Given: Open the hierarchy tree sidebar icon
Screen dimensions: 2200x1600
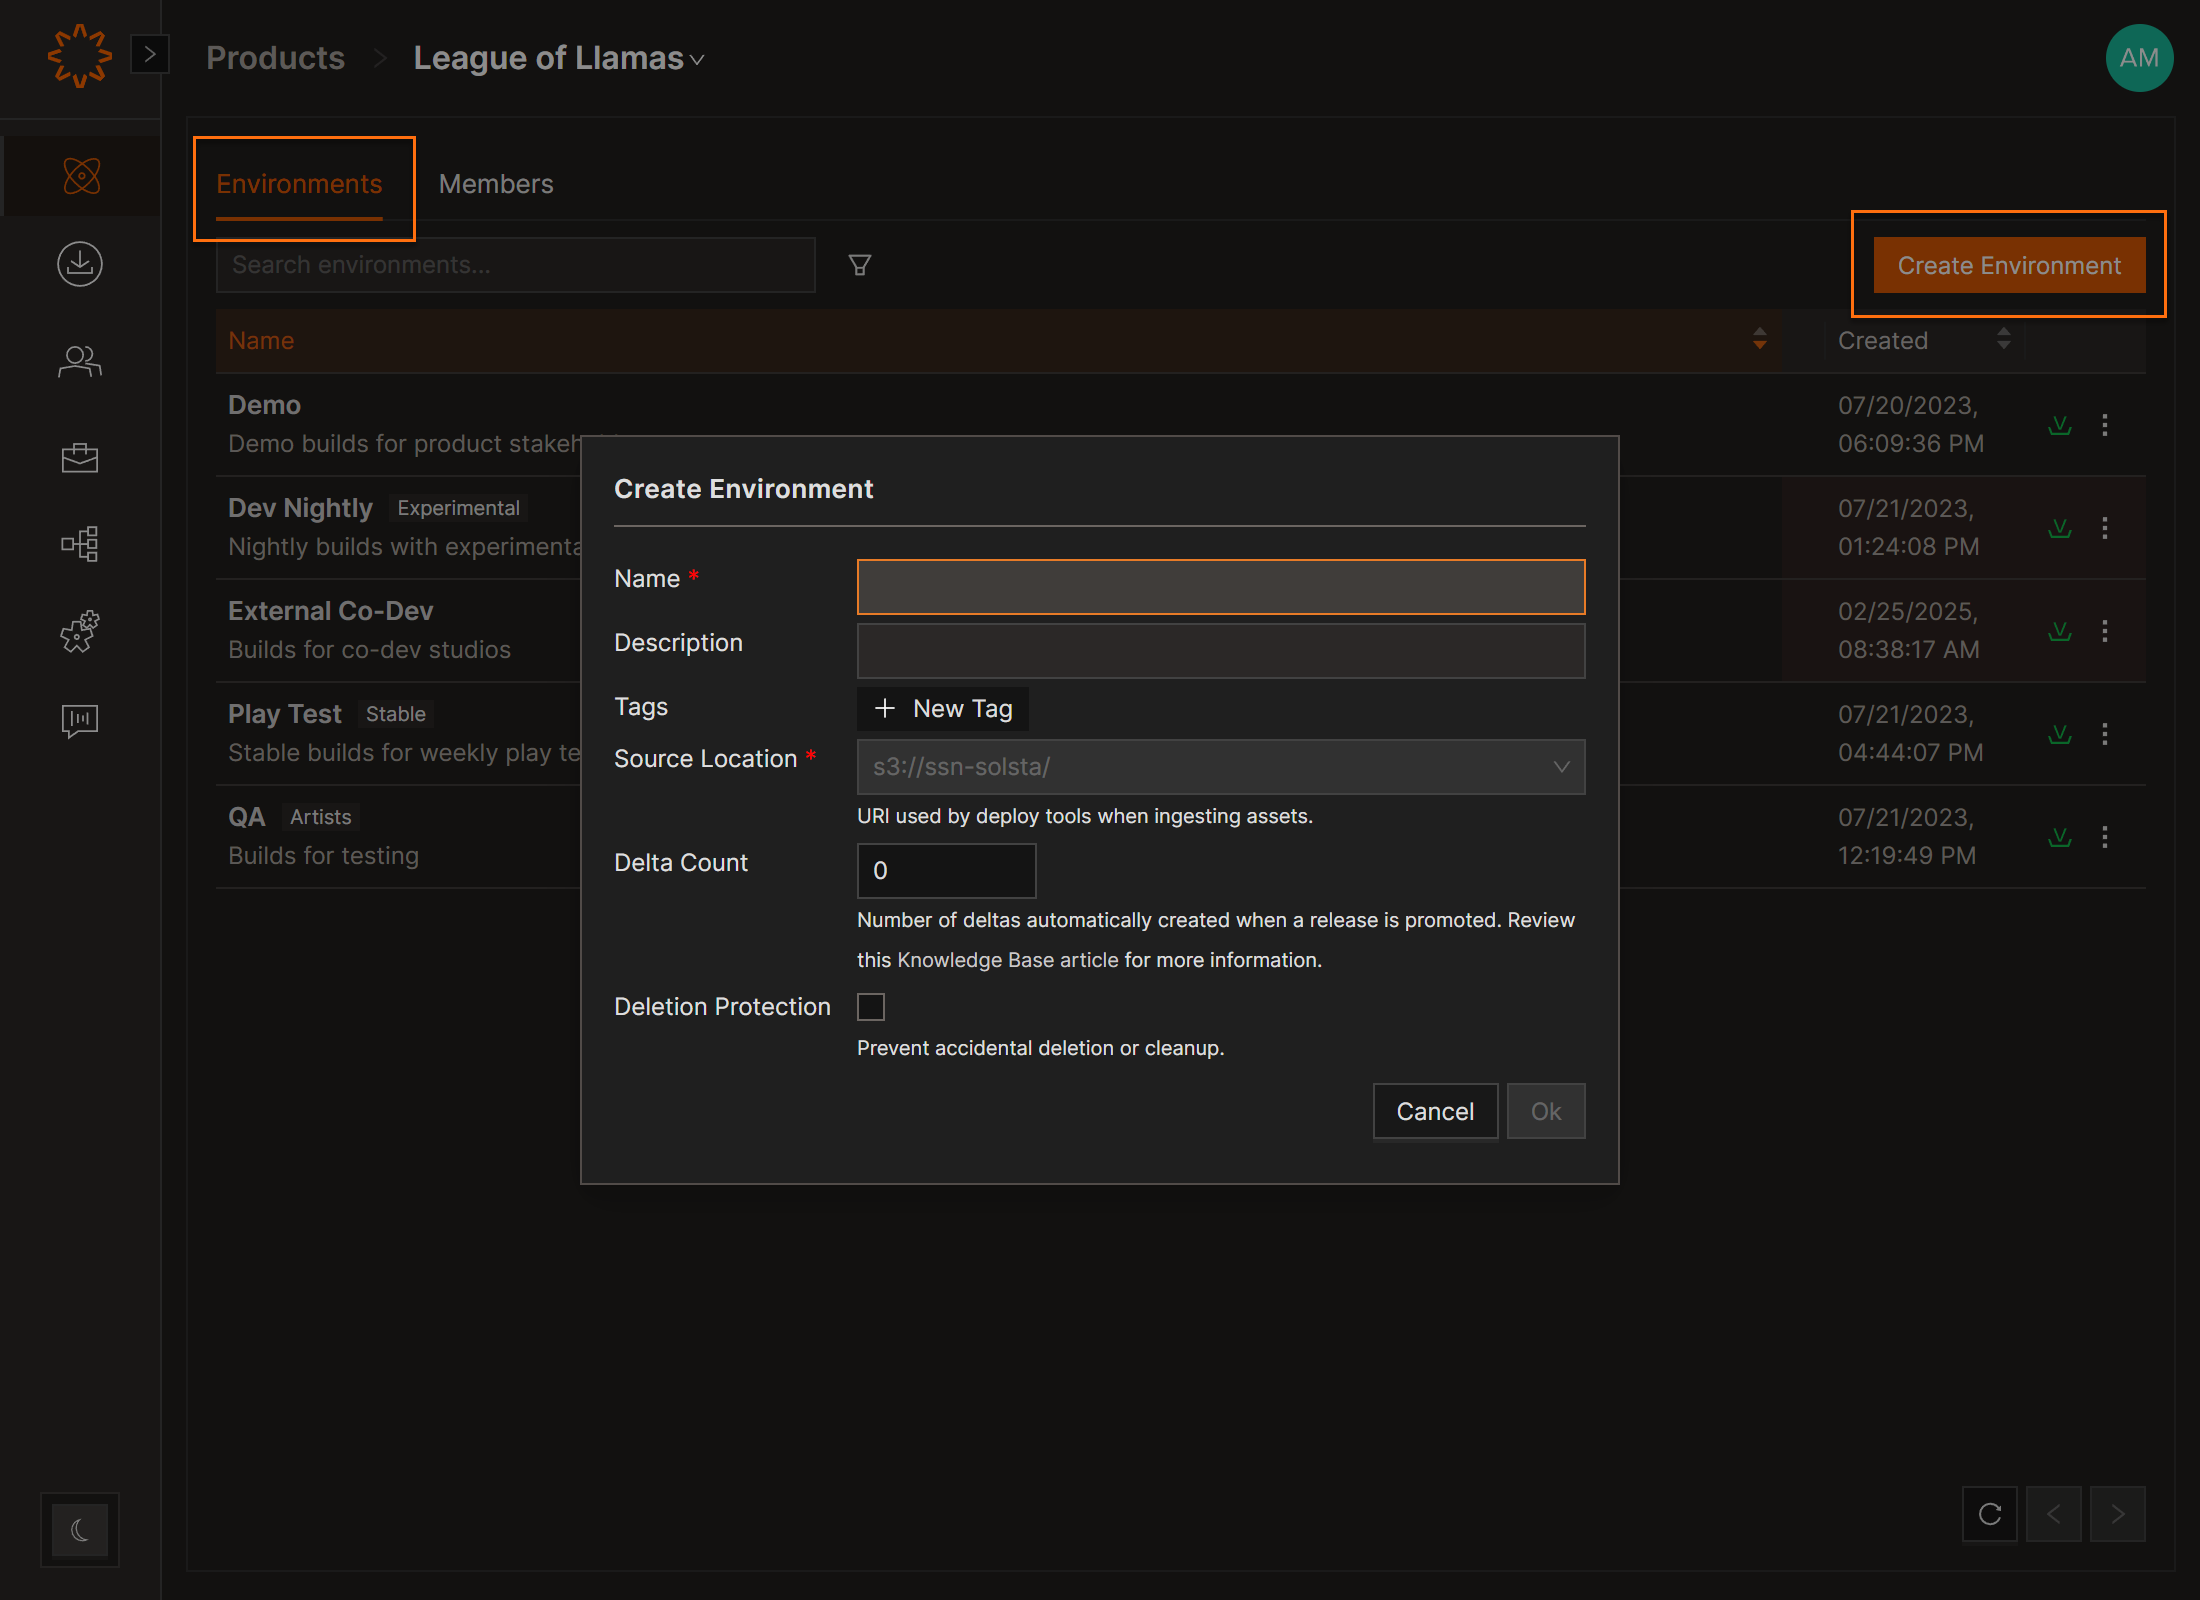Looking at the screenshot, I should coord(80,544).
